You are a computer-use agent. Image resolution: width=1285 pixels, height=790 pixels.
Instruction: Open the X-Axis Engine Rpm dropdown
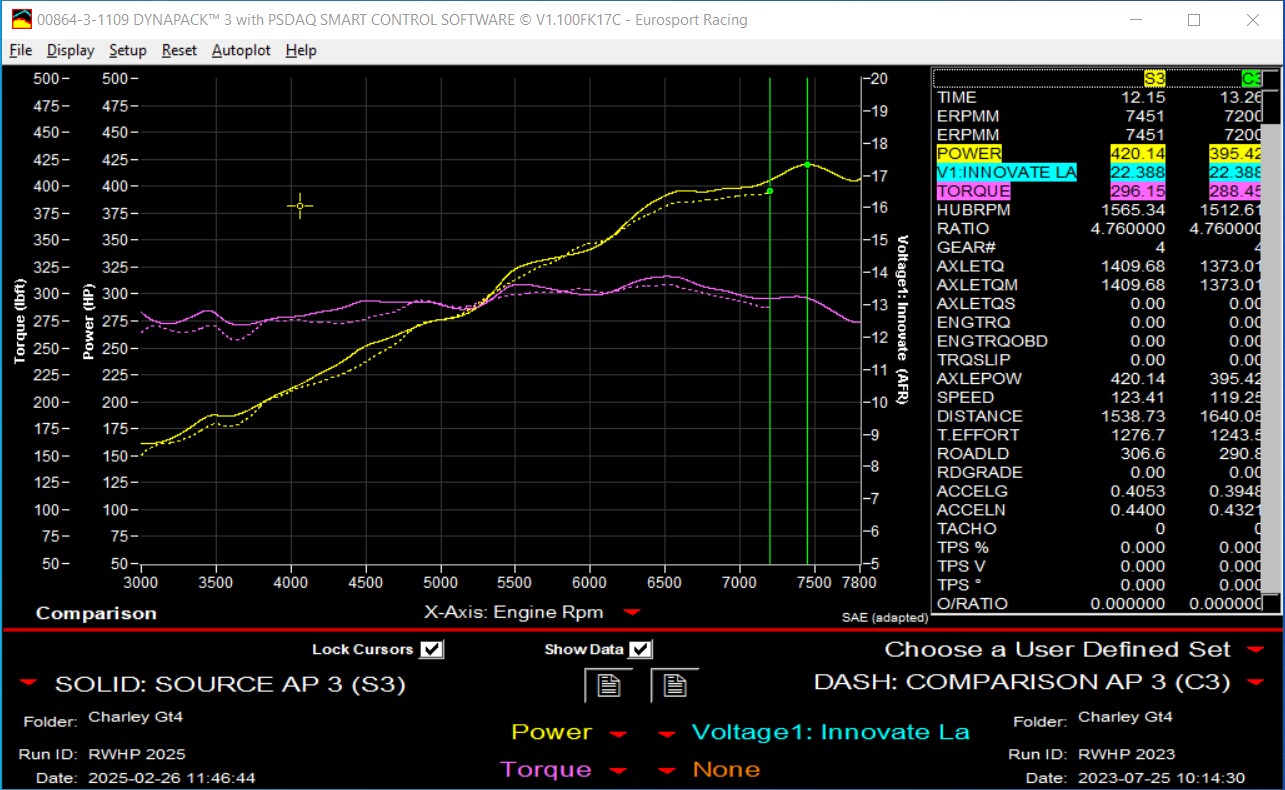coord(630,613)
